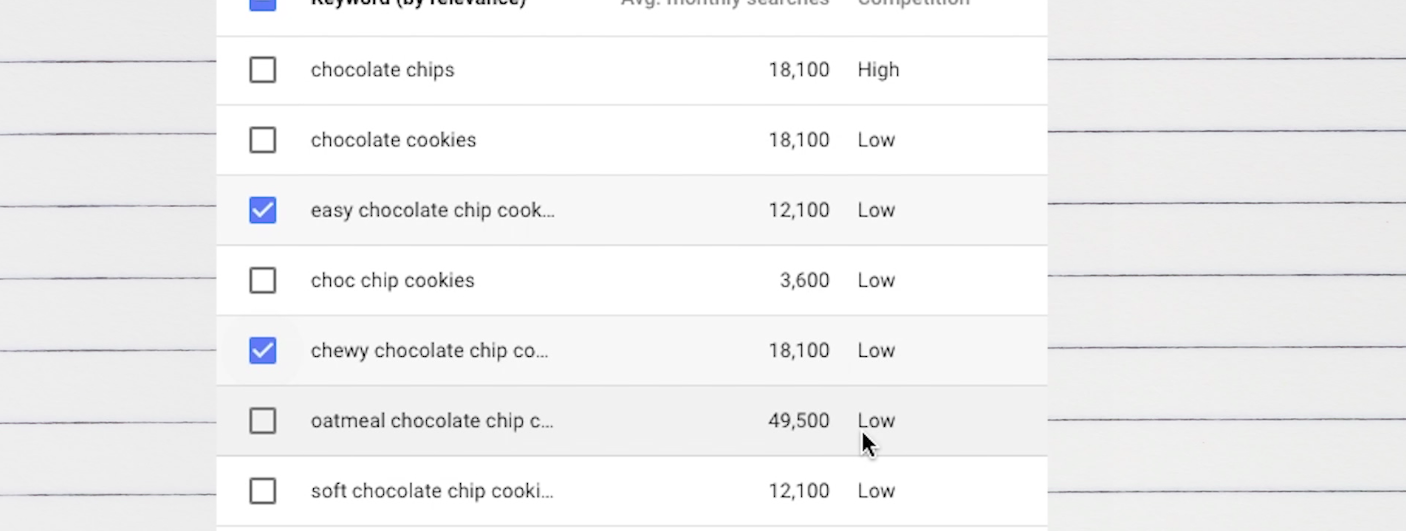Image resolution: width=1406 pixels, height=531 pixels.
Task: Check the box for chocolate chips
Action: tap(262, 70)
